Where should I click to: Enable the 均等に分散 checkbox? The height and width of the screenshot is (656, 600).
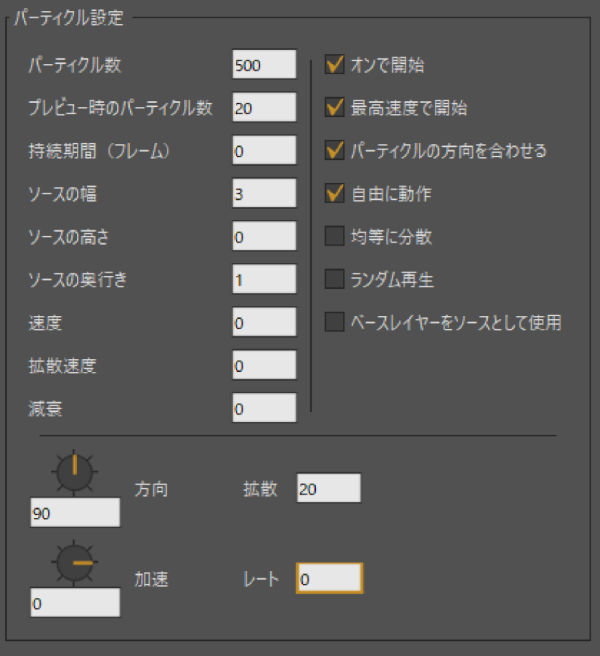[x=335, y=237]
